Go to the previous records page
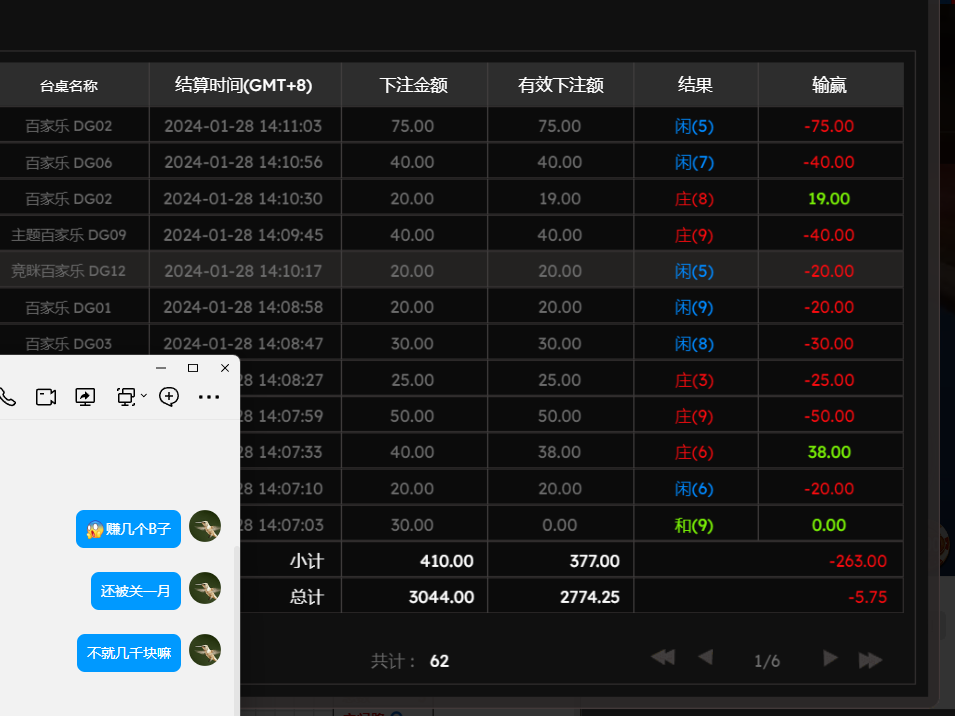955x716 pixels. point(705,658)
